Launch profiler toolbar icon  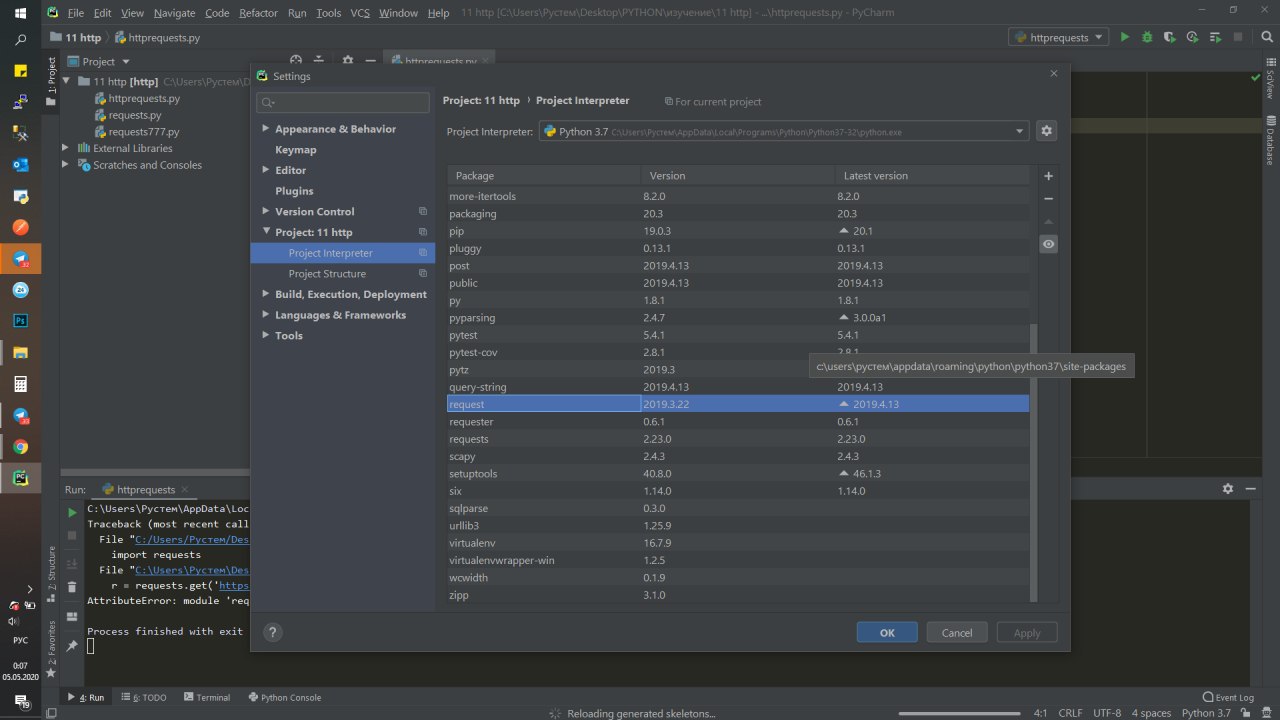pos(1192,37)
